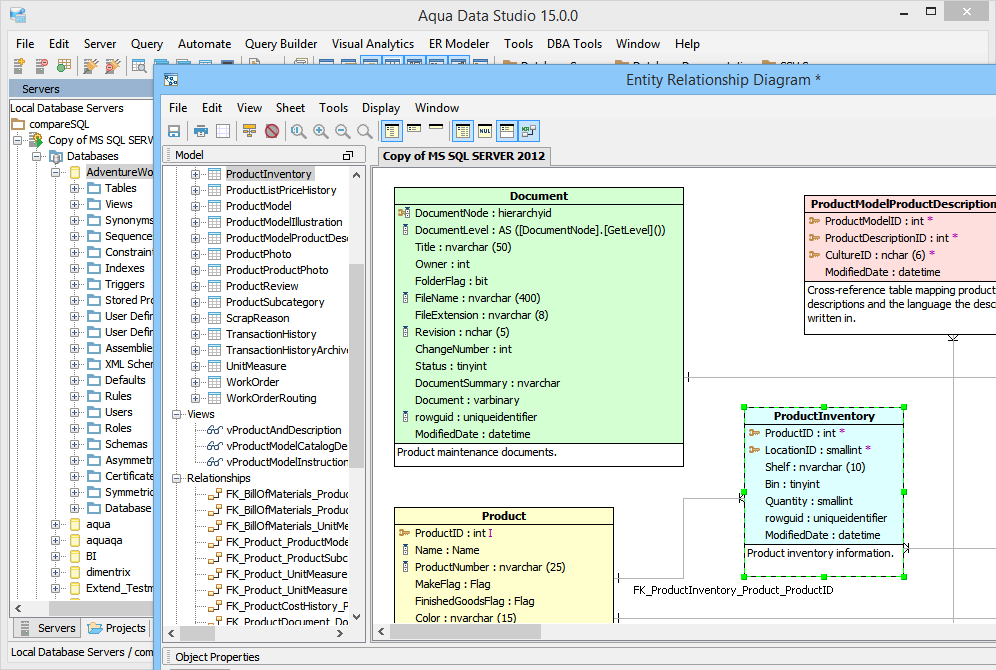
Task: Click the Print diagram icon
Action: point(201,131)
